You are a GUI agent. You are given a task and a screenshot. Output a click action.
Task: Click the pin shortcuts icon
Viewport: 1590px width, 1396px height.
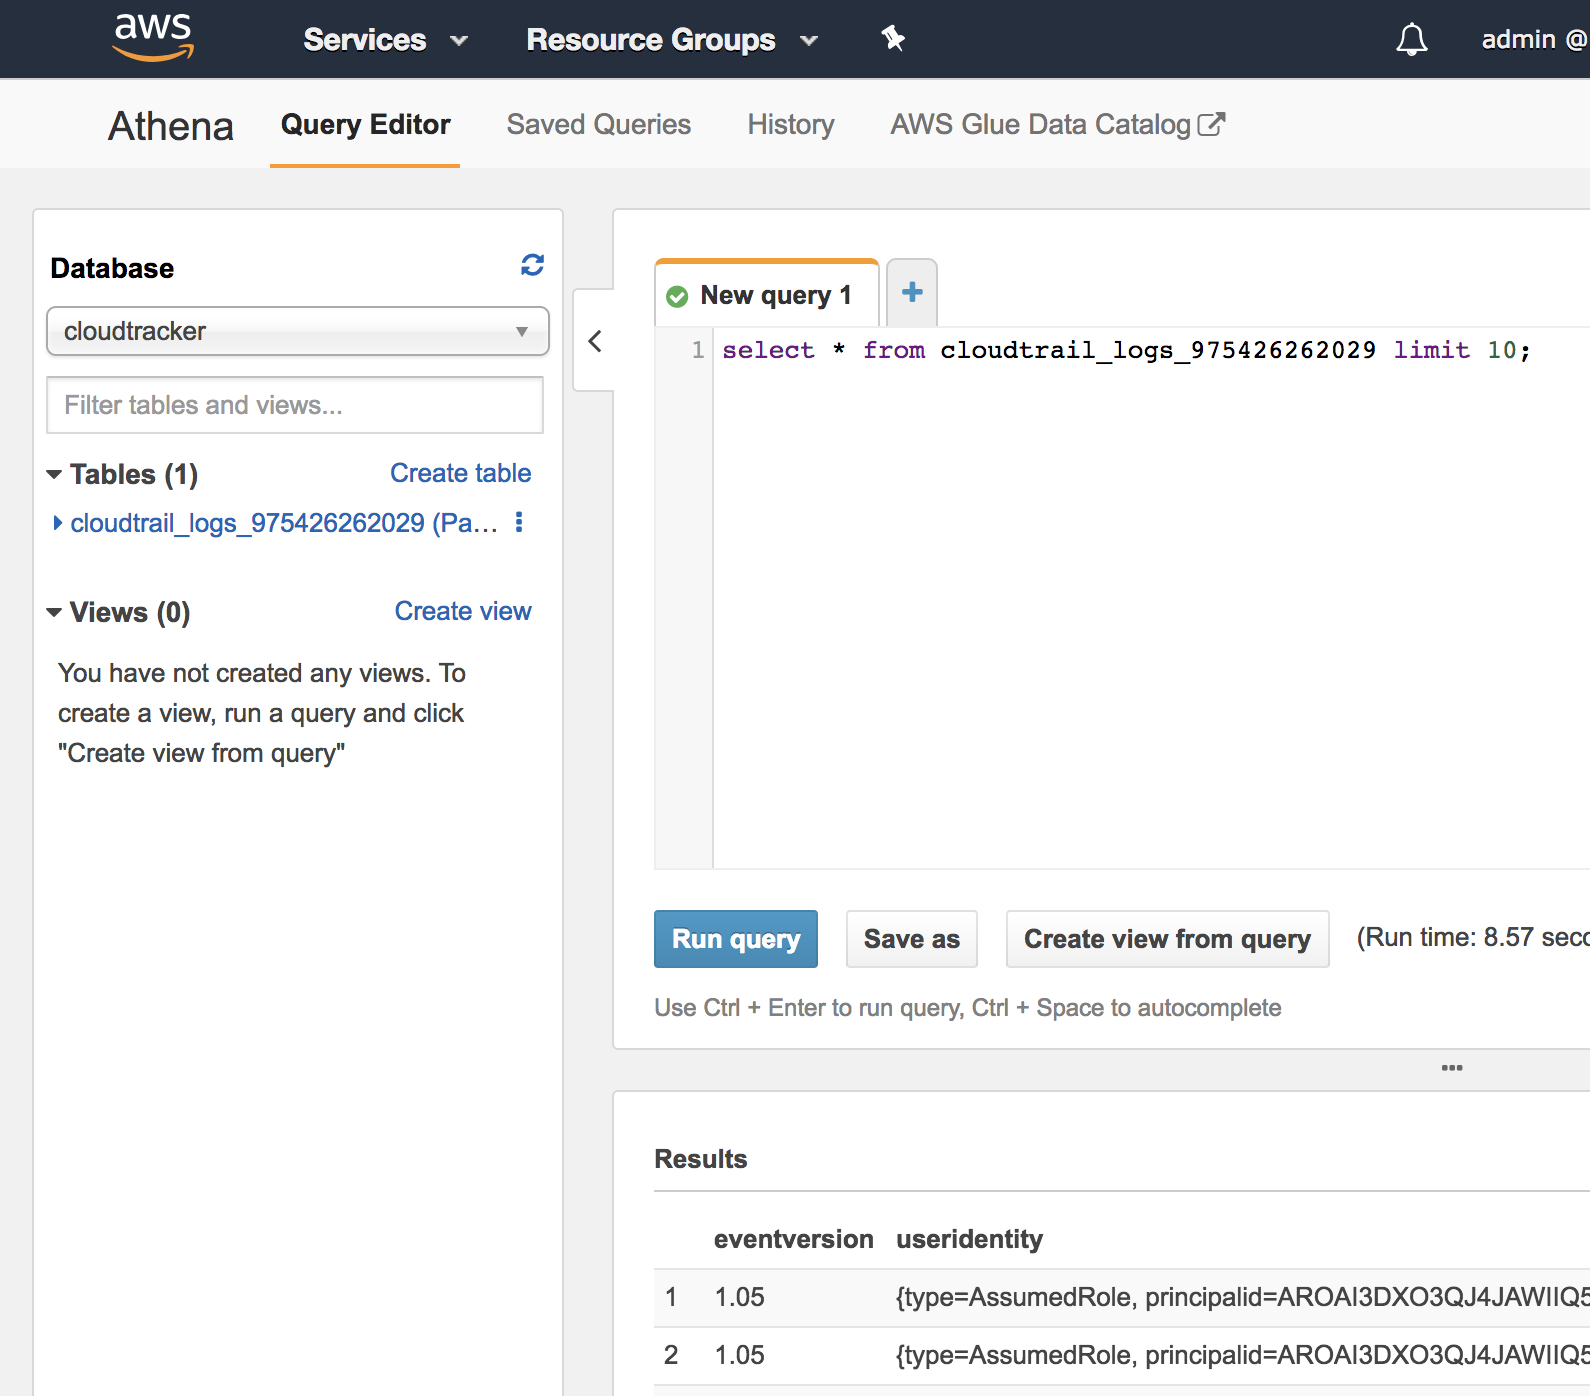pos(893,39)
